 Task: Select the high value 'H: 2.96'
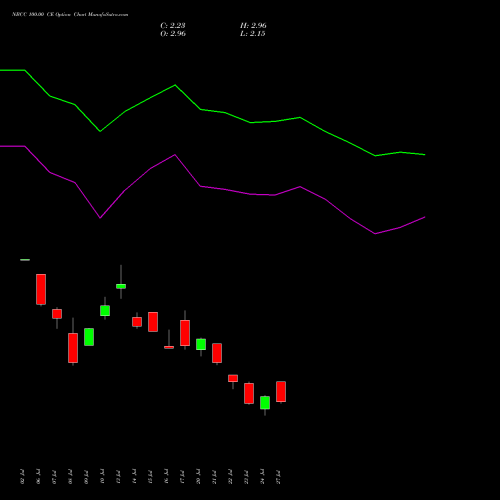pos(253,26)
